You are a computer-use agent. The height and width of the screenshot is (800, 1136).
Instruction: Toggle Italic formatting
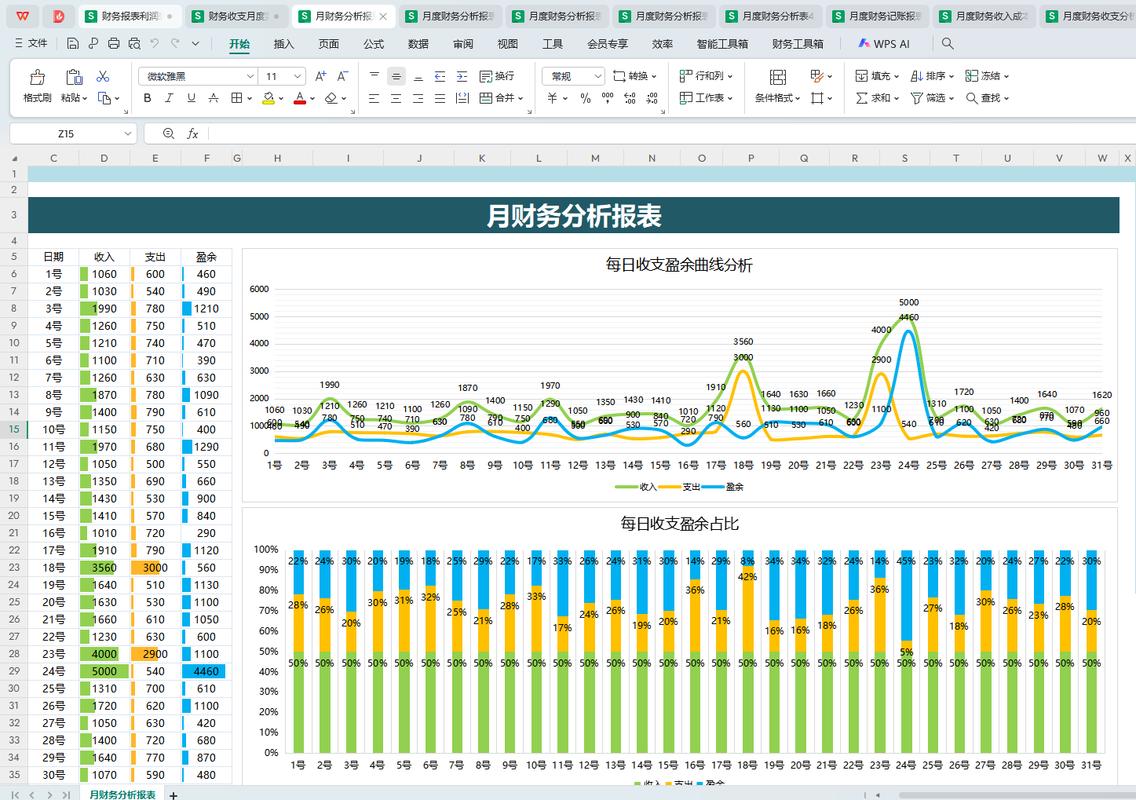[169, 98]
